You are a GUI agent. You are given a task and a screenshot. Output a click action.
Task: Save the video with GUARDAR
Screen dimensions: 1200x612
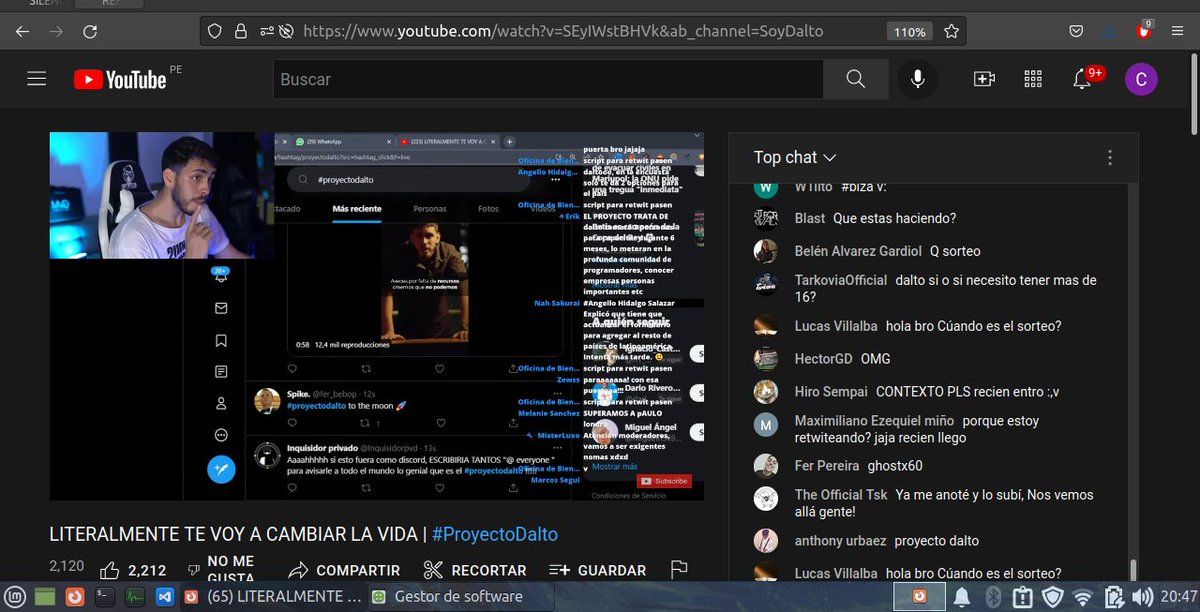click(598, 570)
